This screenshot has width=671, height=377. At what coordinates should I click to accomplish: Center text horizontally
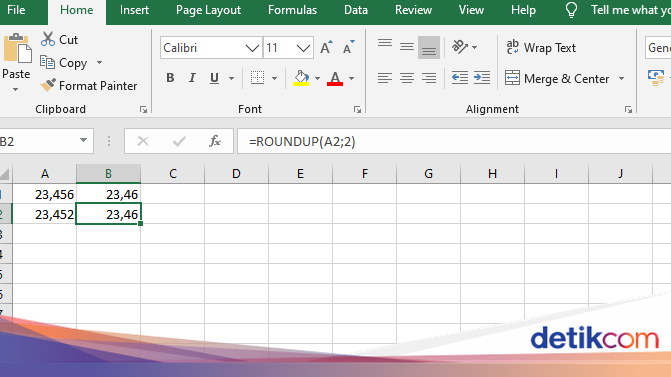407,78
